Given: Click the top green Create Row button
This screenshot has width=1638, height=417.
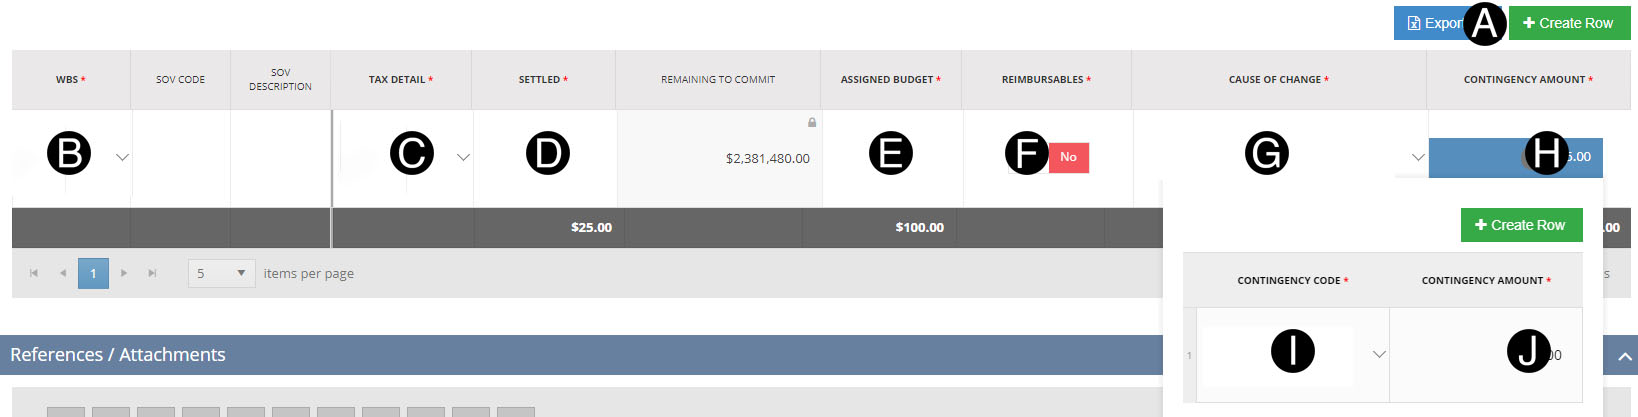Looking at the screenshot, I should click(x=1569, y=23).
